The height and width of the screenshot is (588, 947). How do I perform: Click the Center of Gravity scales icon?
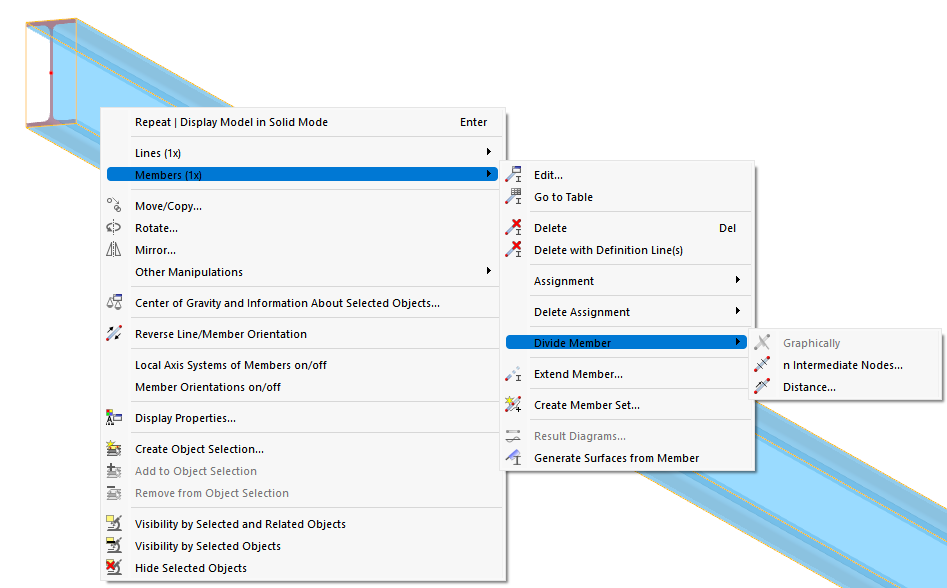[114, 302]
